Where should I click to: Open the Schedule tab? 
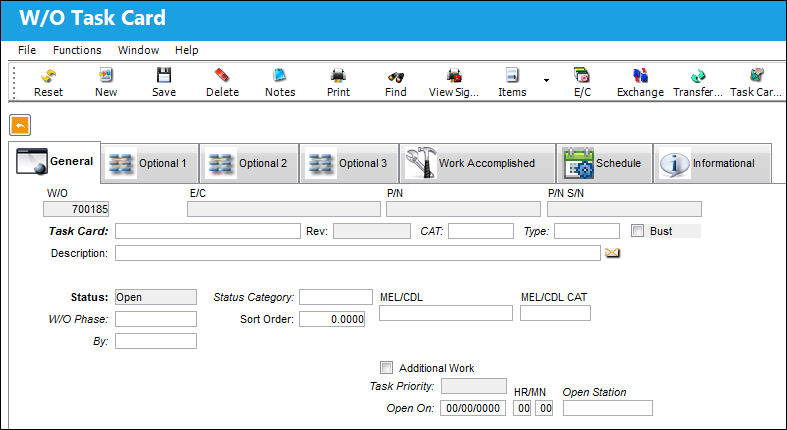coord(604,164)
